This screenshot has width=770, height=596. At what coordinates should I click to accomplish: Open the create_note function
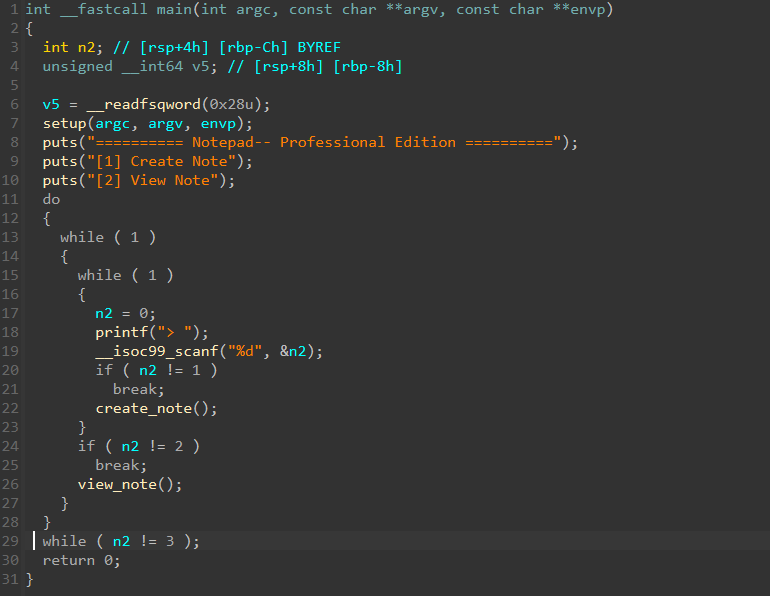coord(143,408)
